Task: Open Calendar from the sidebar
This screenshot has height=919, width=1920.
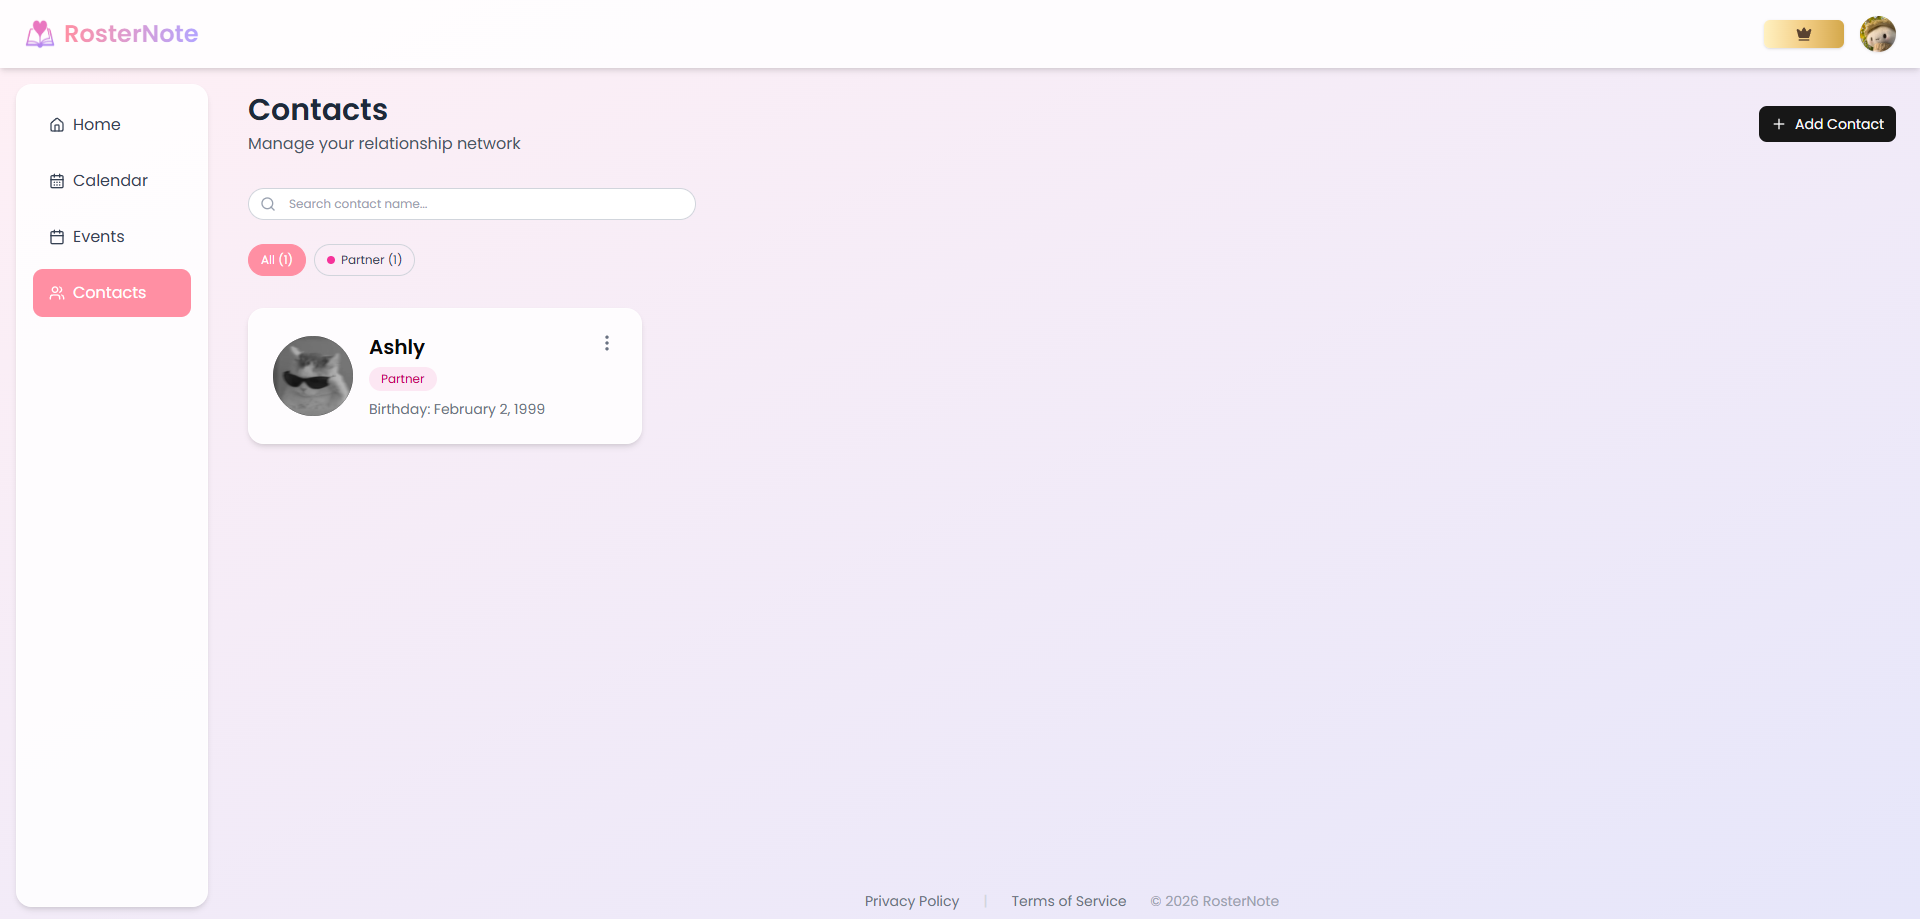Action: 112,181
